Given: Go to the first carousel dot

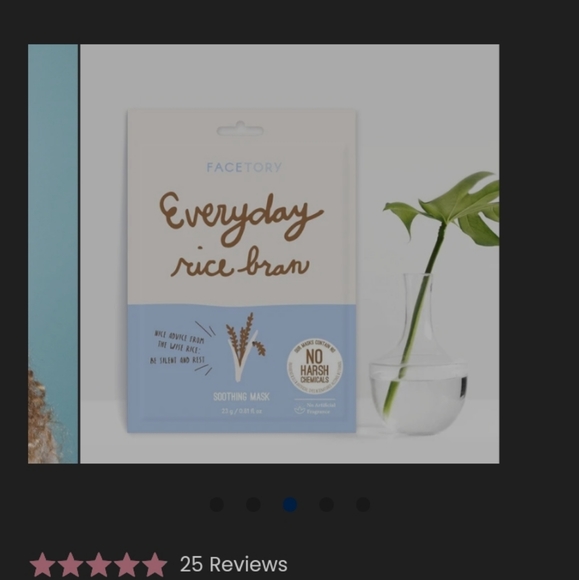Looking at the screenshot, I should [x=217, y=505].
